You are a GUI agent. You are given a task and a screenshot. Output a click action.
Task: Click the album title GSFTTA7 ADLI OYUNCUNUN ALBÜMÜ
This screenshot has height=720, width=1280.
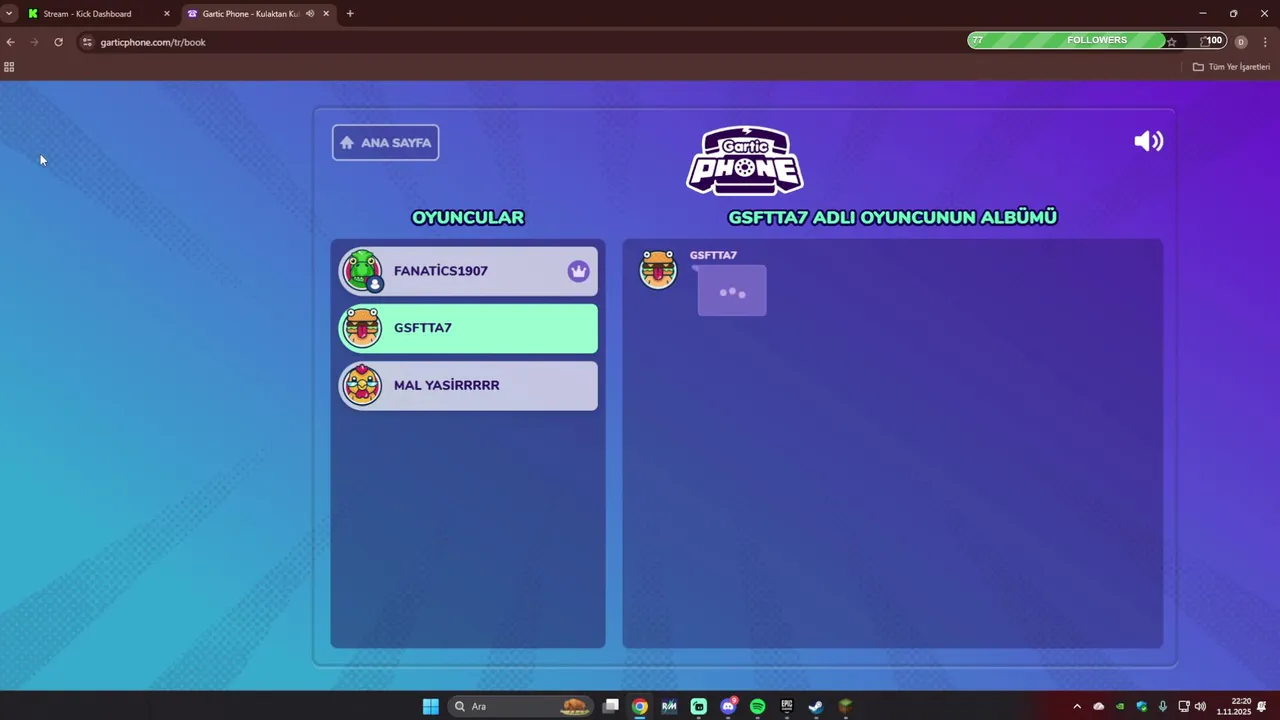pos(892,217)
